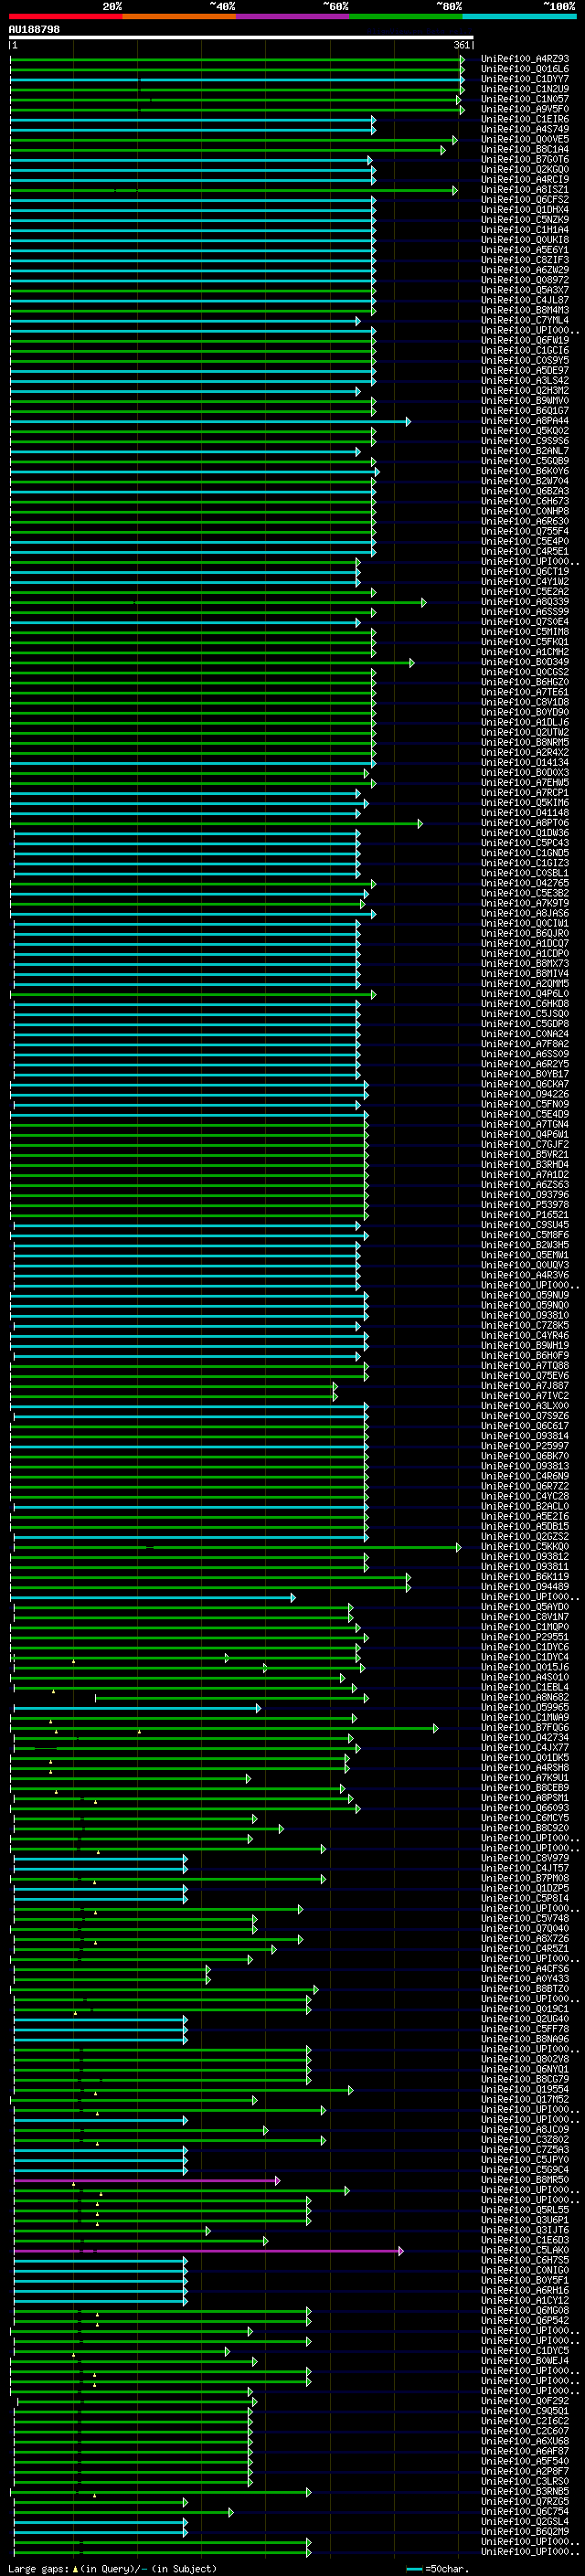Select the query name AU188798
Screen dimensions: 585x2576
pos(34,30)
